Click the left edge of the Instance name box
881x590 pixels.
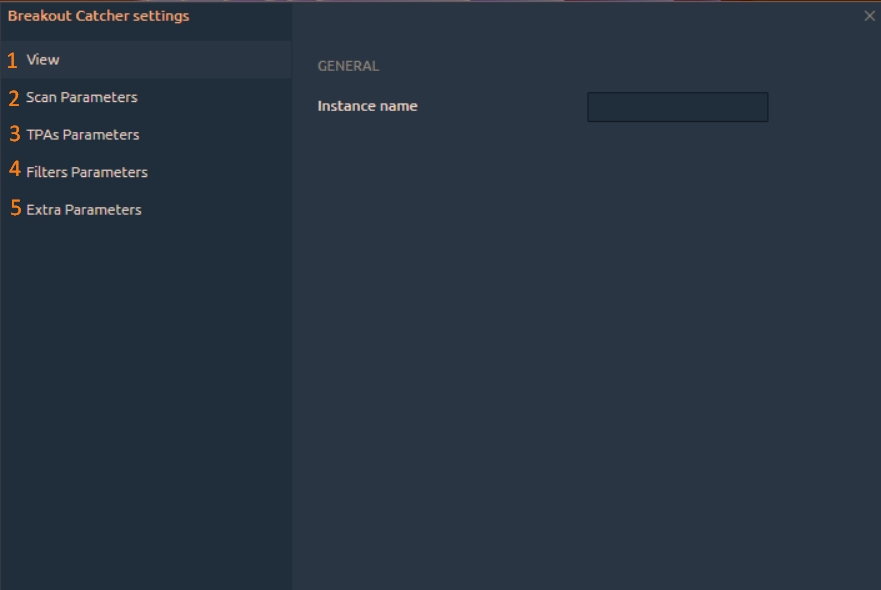coord(593,107)
